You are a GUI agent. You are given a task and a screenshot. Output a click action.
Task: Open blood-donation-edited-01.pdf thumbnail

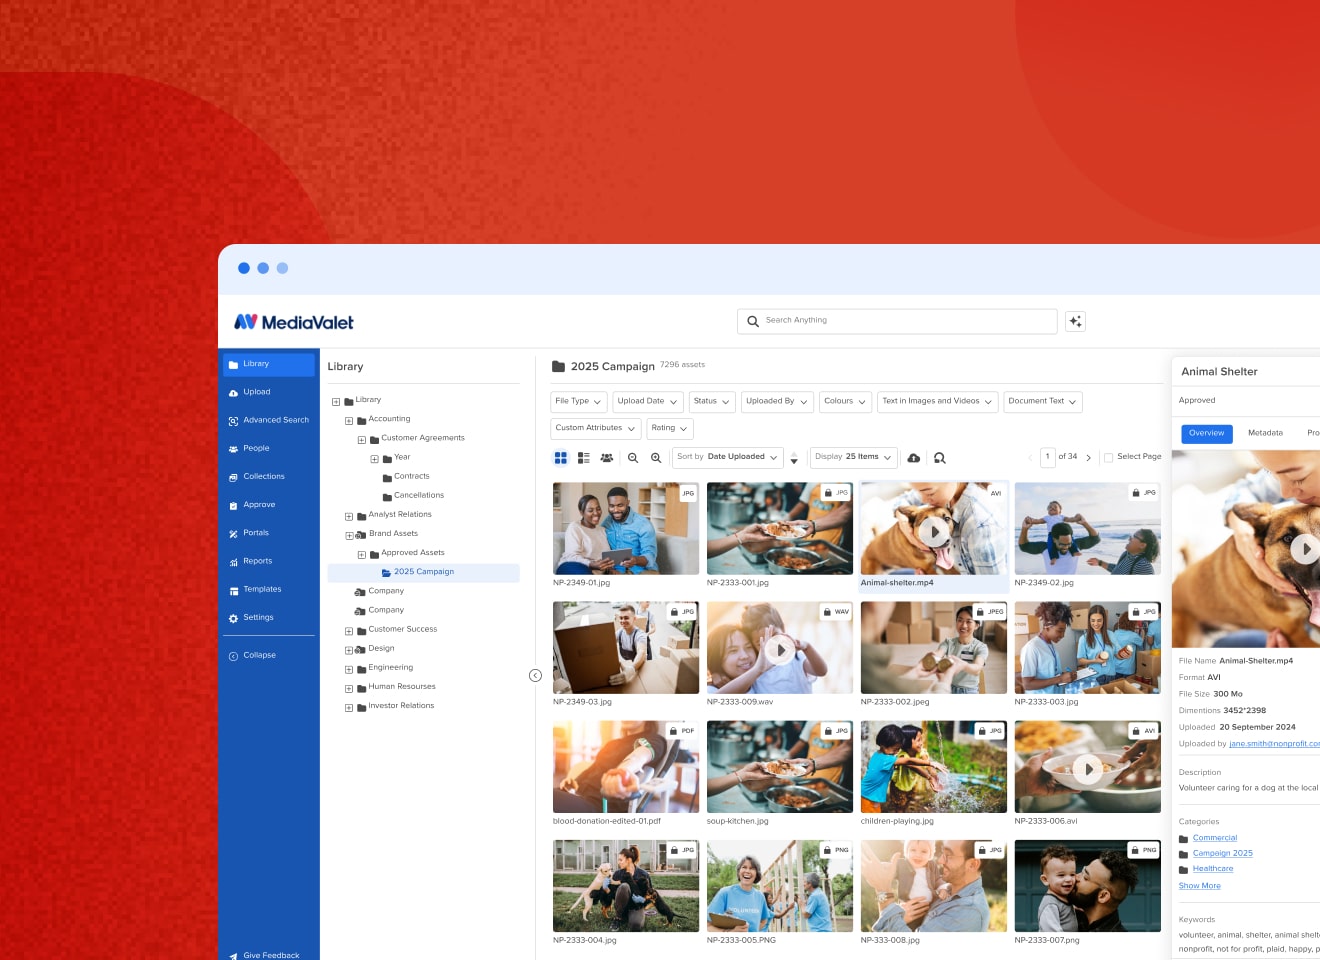tap(626, 767)
